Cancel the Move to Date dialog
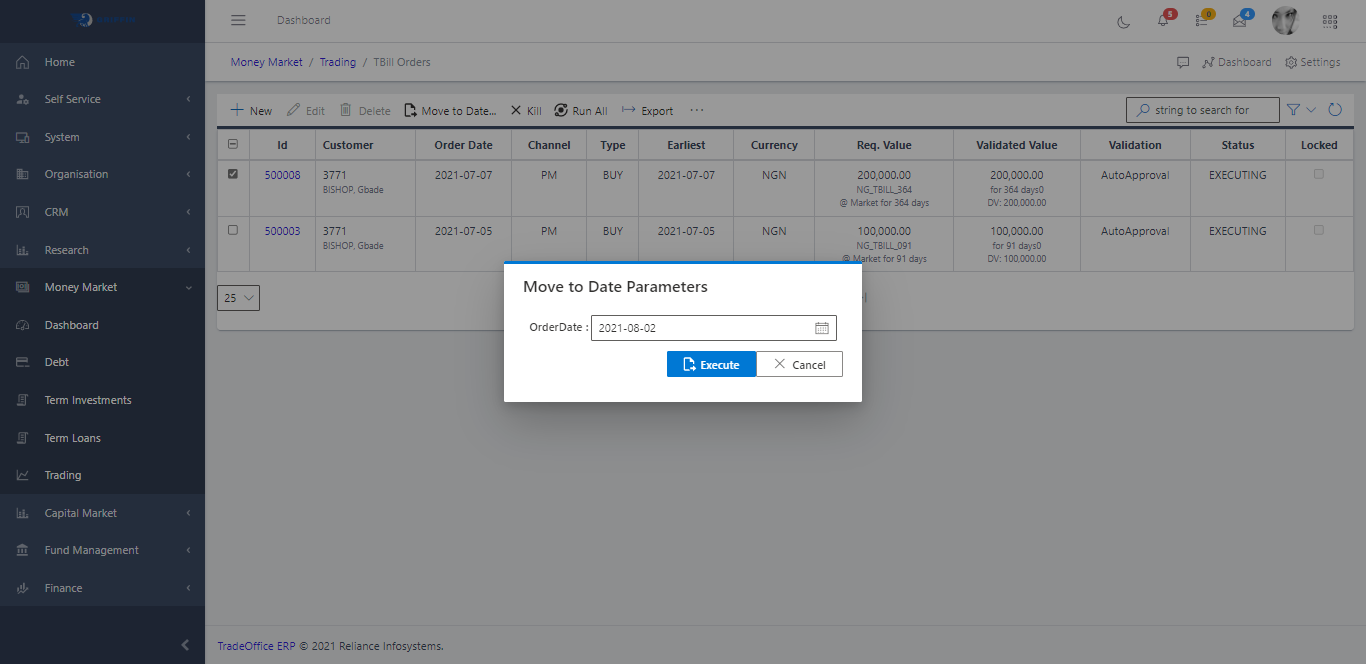The width and height of the screenshot is (1366, 664). coord(799,365)
